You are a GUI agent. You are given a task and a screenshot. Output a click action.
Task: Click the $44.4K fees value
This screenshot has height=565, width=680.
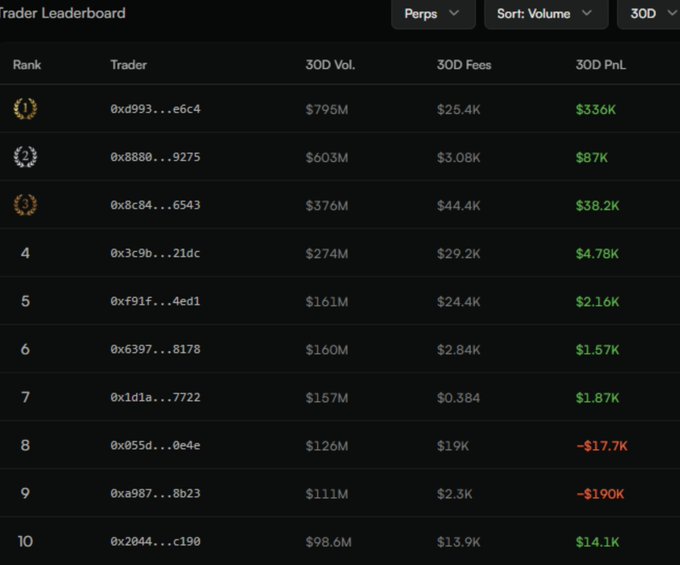coord(459,206)
